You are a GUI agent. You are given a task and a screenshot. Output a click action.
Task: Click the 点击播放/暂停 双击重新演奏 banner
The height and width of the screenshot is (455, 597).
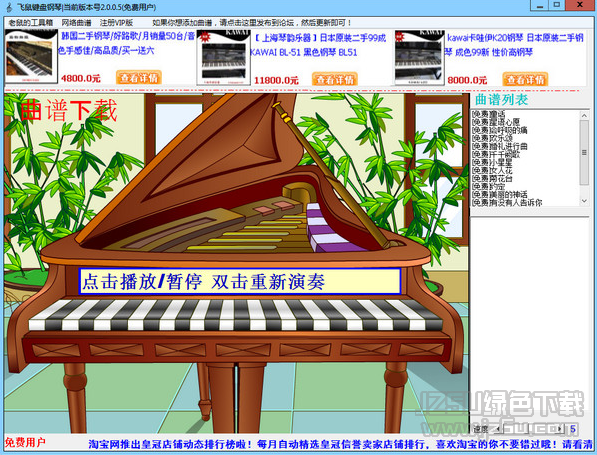point(240,281)
